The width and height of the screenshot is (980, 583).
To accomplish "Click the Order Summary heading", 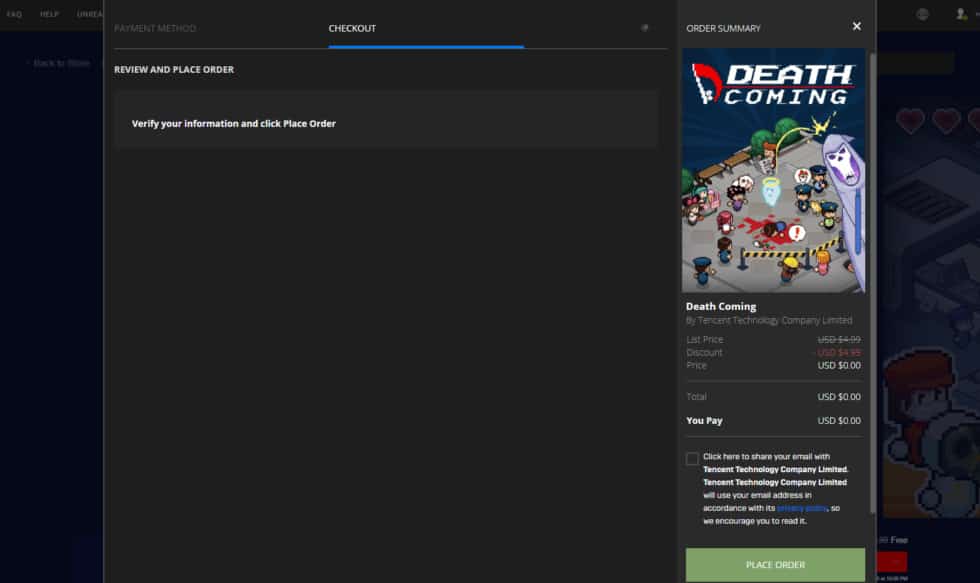I will [x=723, y=28].
